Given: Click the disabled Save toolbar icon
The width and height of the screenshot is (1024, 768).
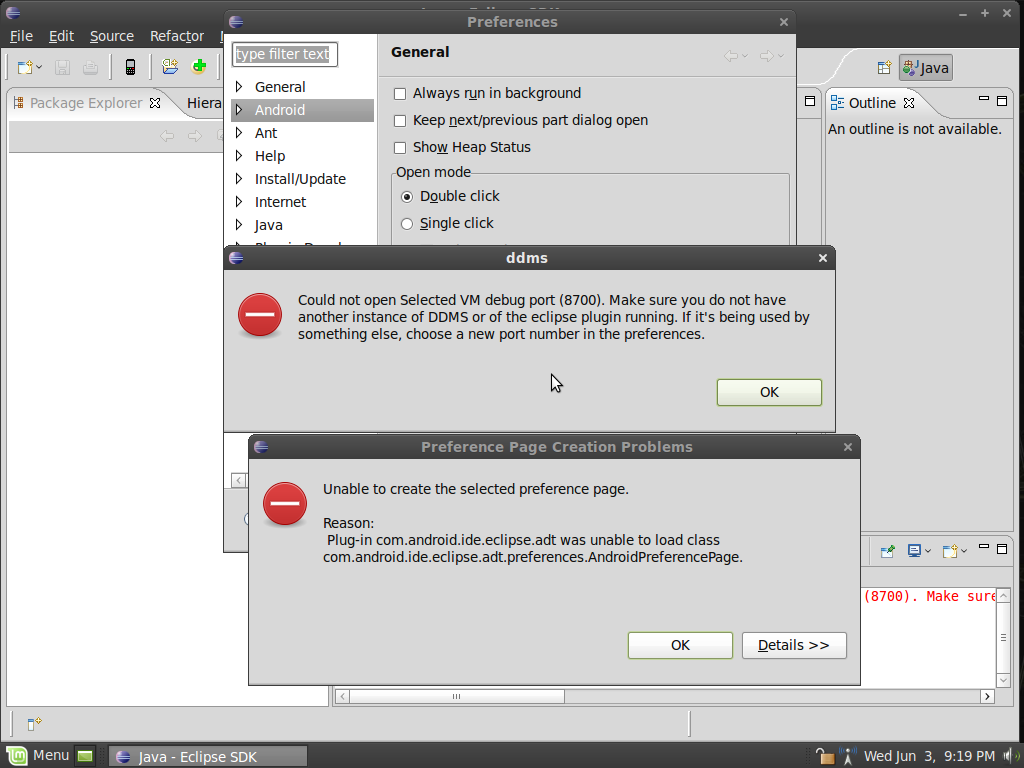Looking at the screenshot, I should pyautogui.click(x=62, y=67).
